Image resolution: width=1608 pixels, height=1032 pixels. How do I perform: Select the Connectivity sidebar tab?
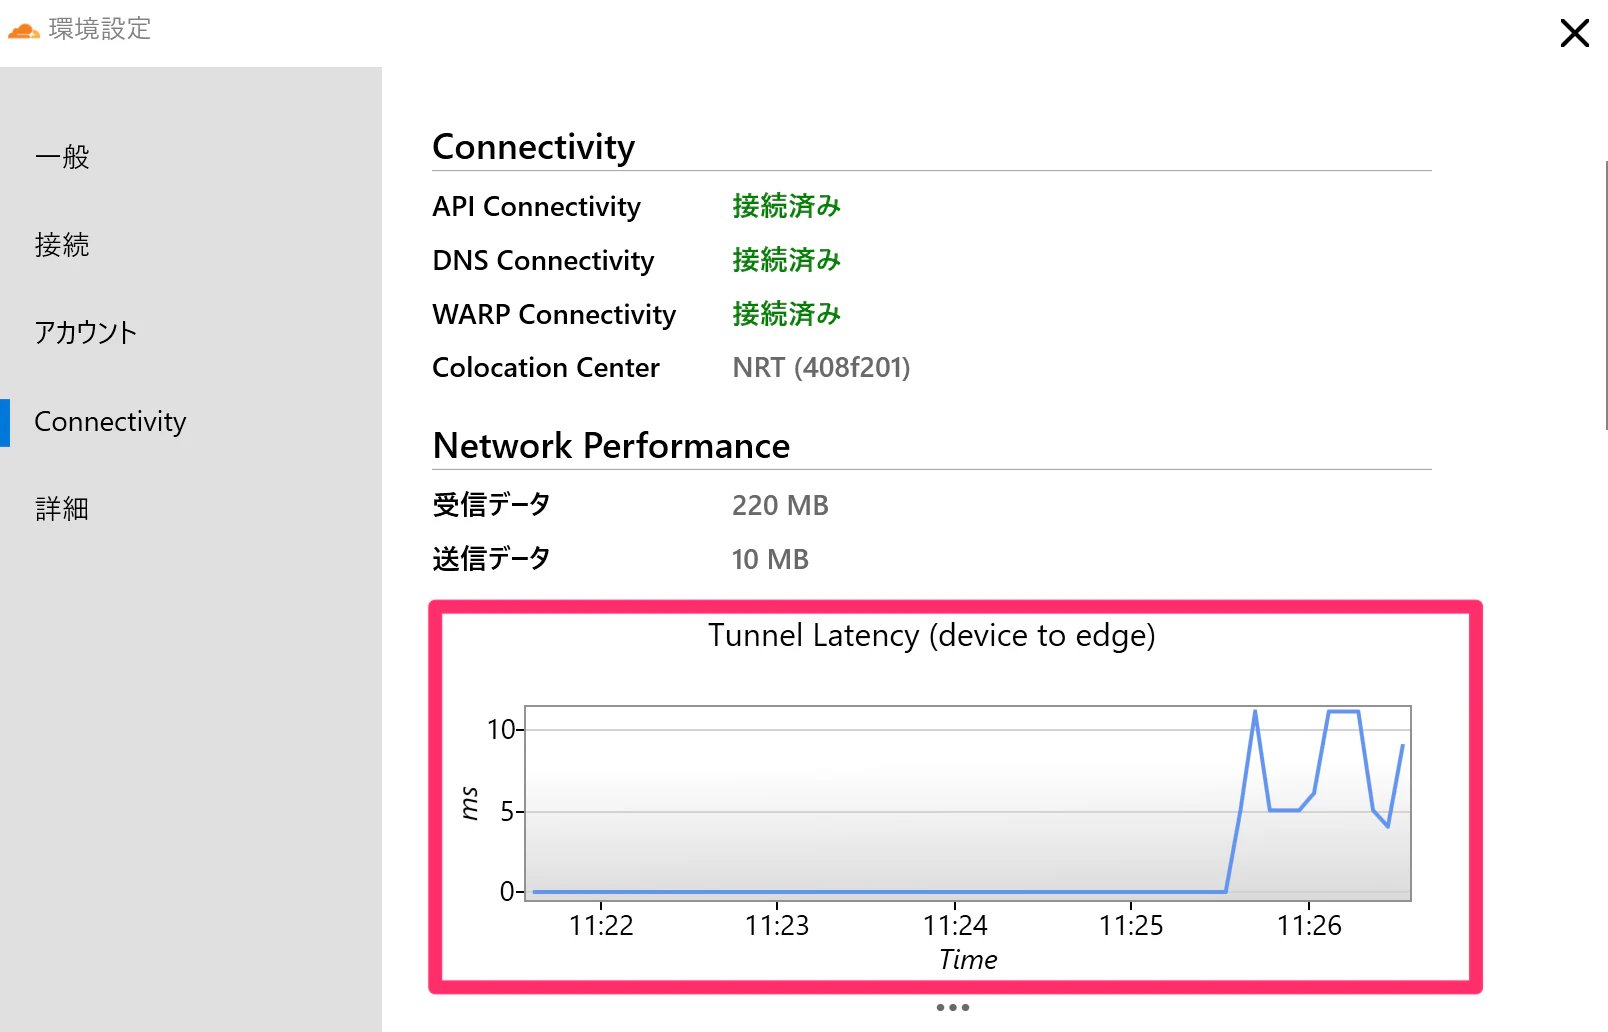[x=110, y=422]
